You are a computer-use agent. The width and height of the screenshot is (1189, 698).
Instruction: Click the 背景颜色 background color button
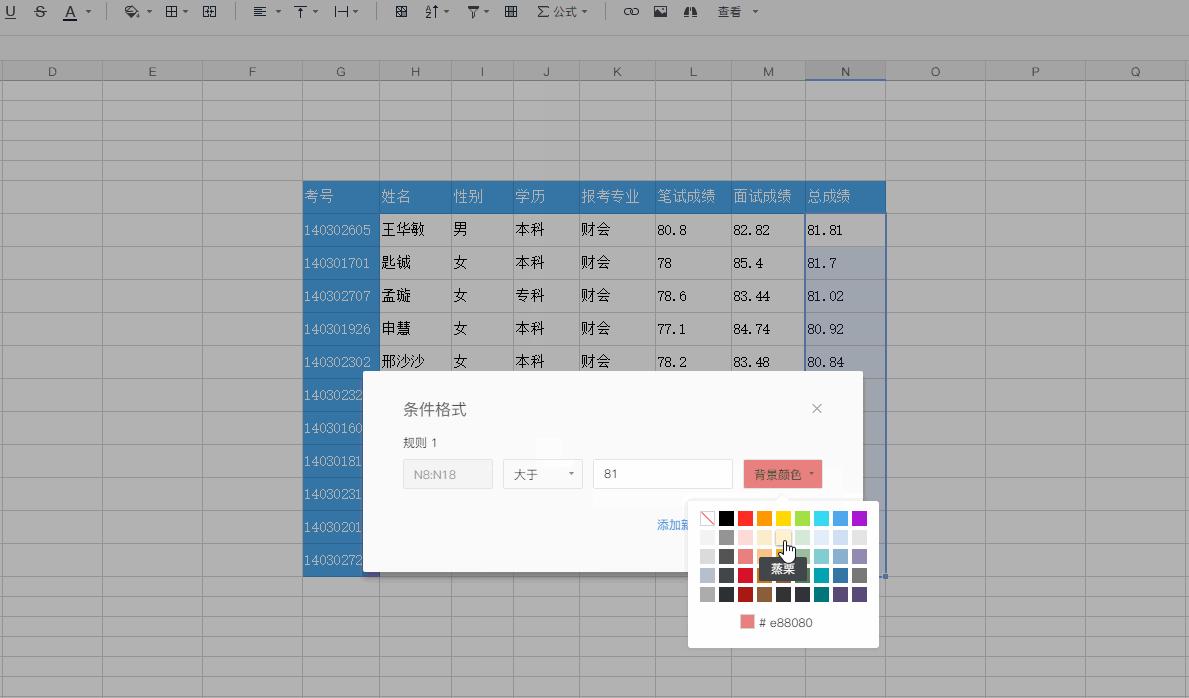pyautogui.click(x=783, y=473)
